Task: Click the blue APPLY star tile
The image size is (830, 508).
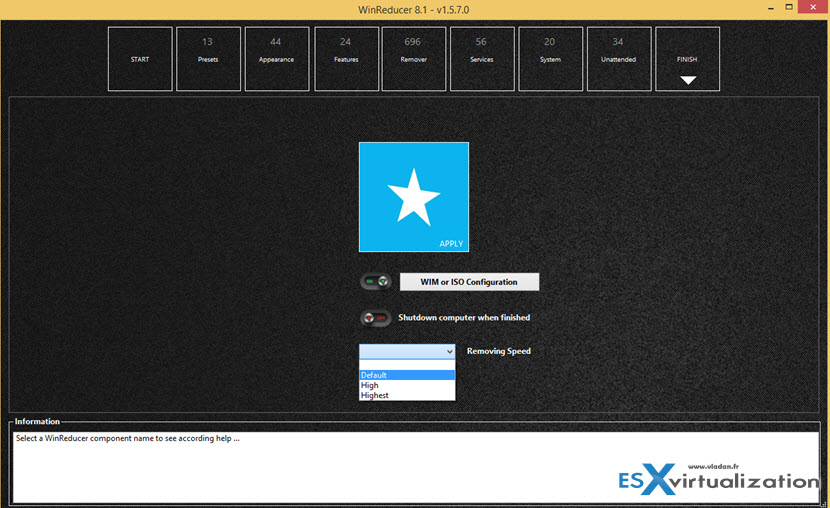Action: click(413, 197)
